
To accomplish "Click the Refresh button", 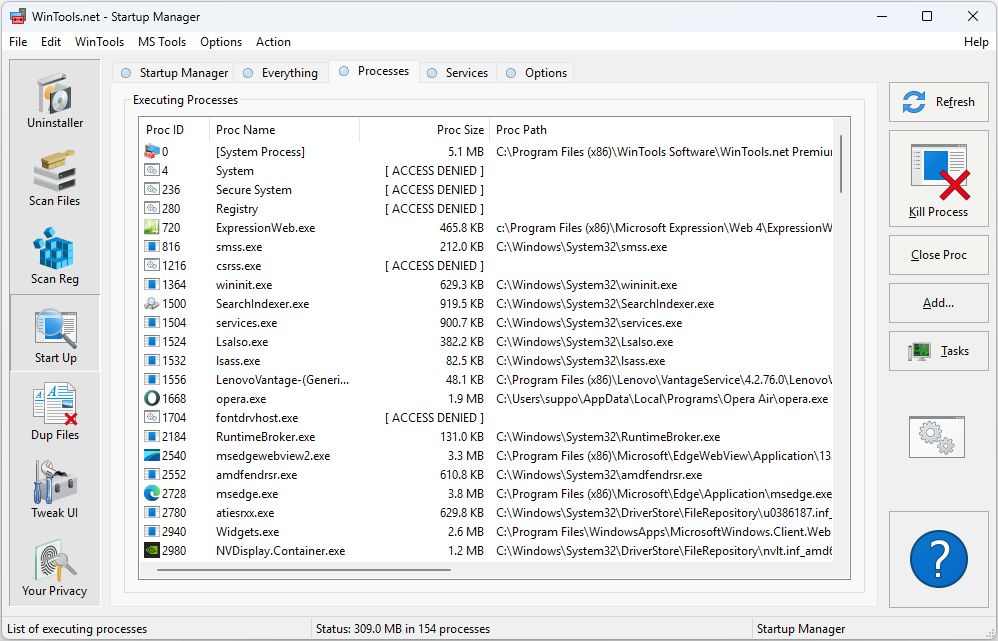I will (938, 102).
